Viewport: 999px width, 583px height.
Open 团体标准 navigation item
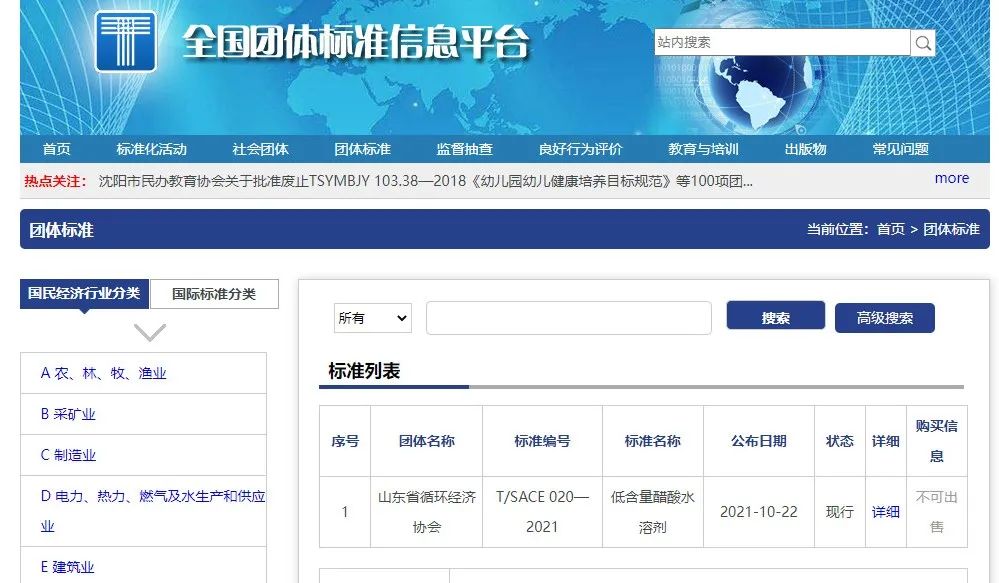[363, 149]
